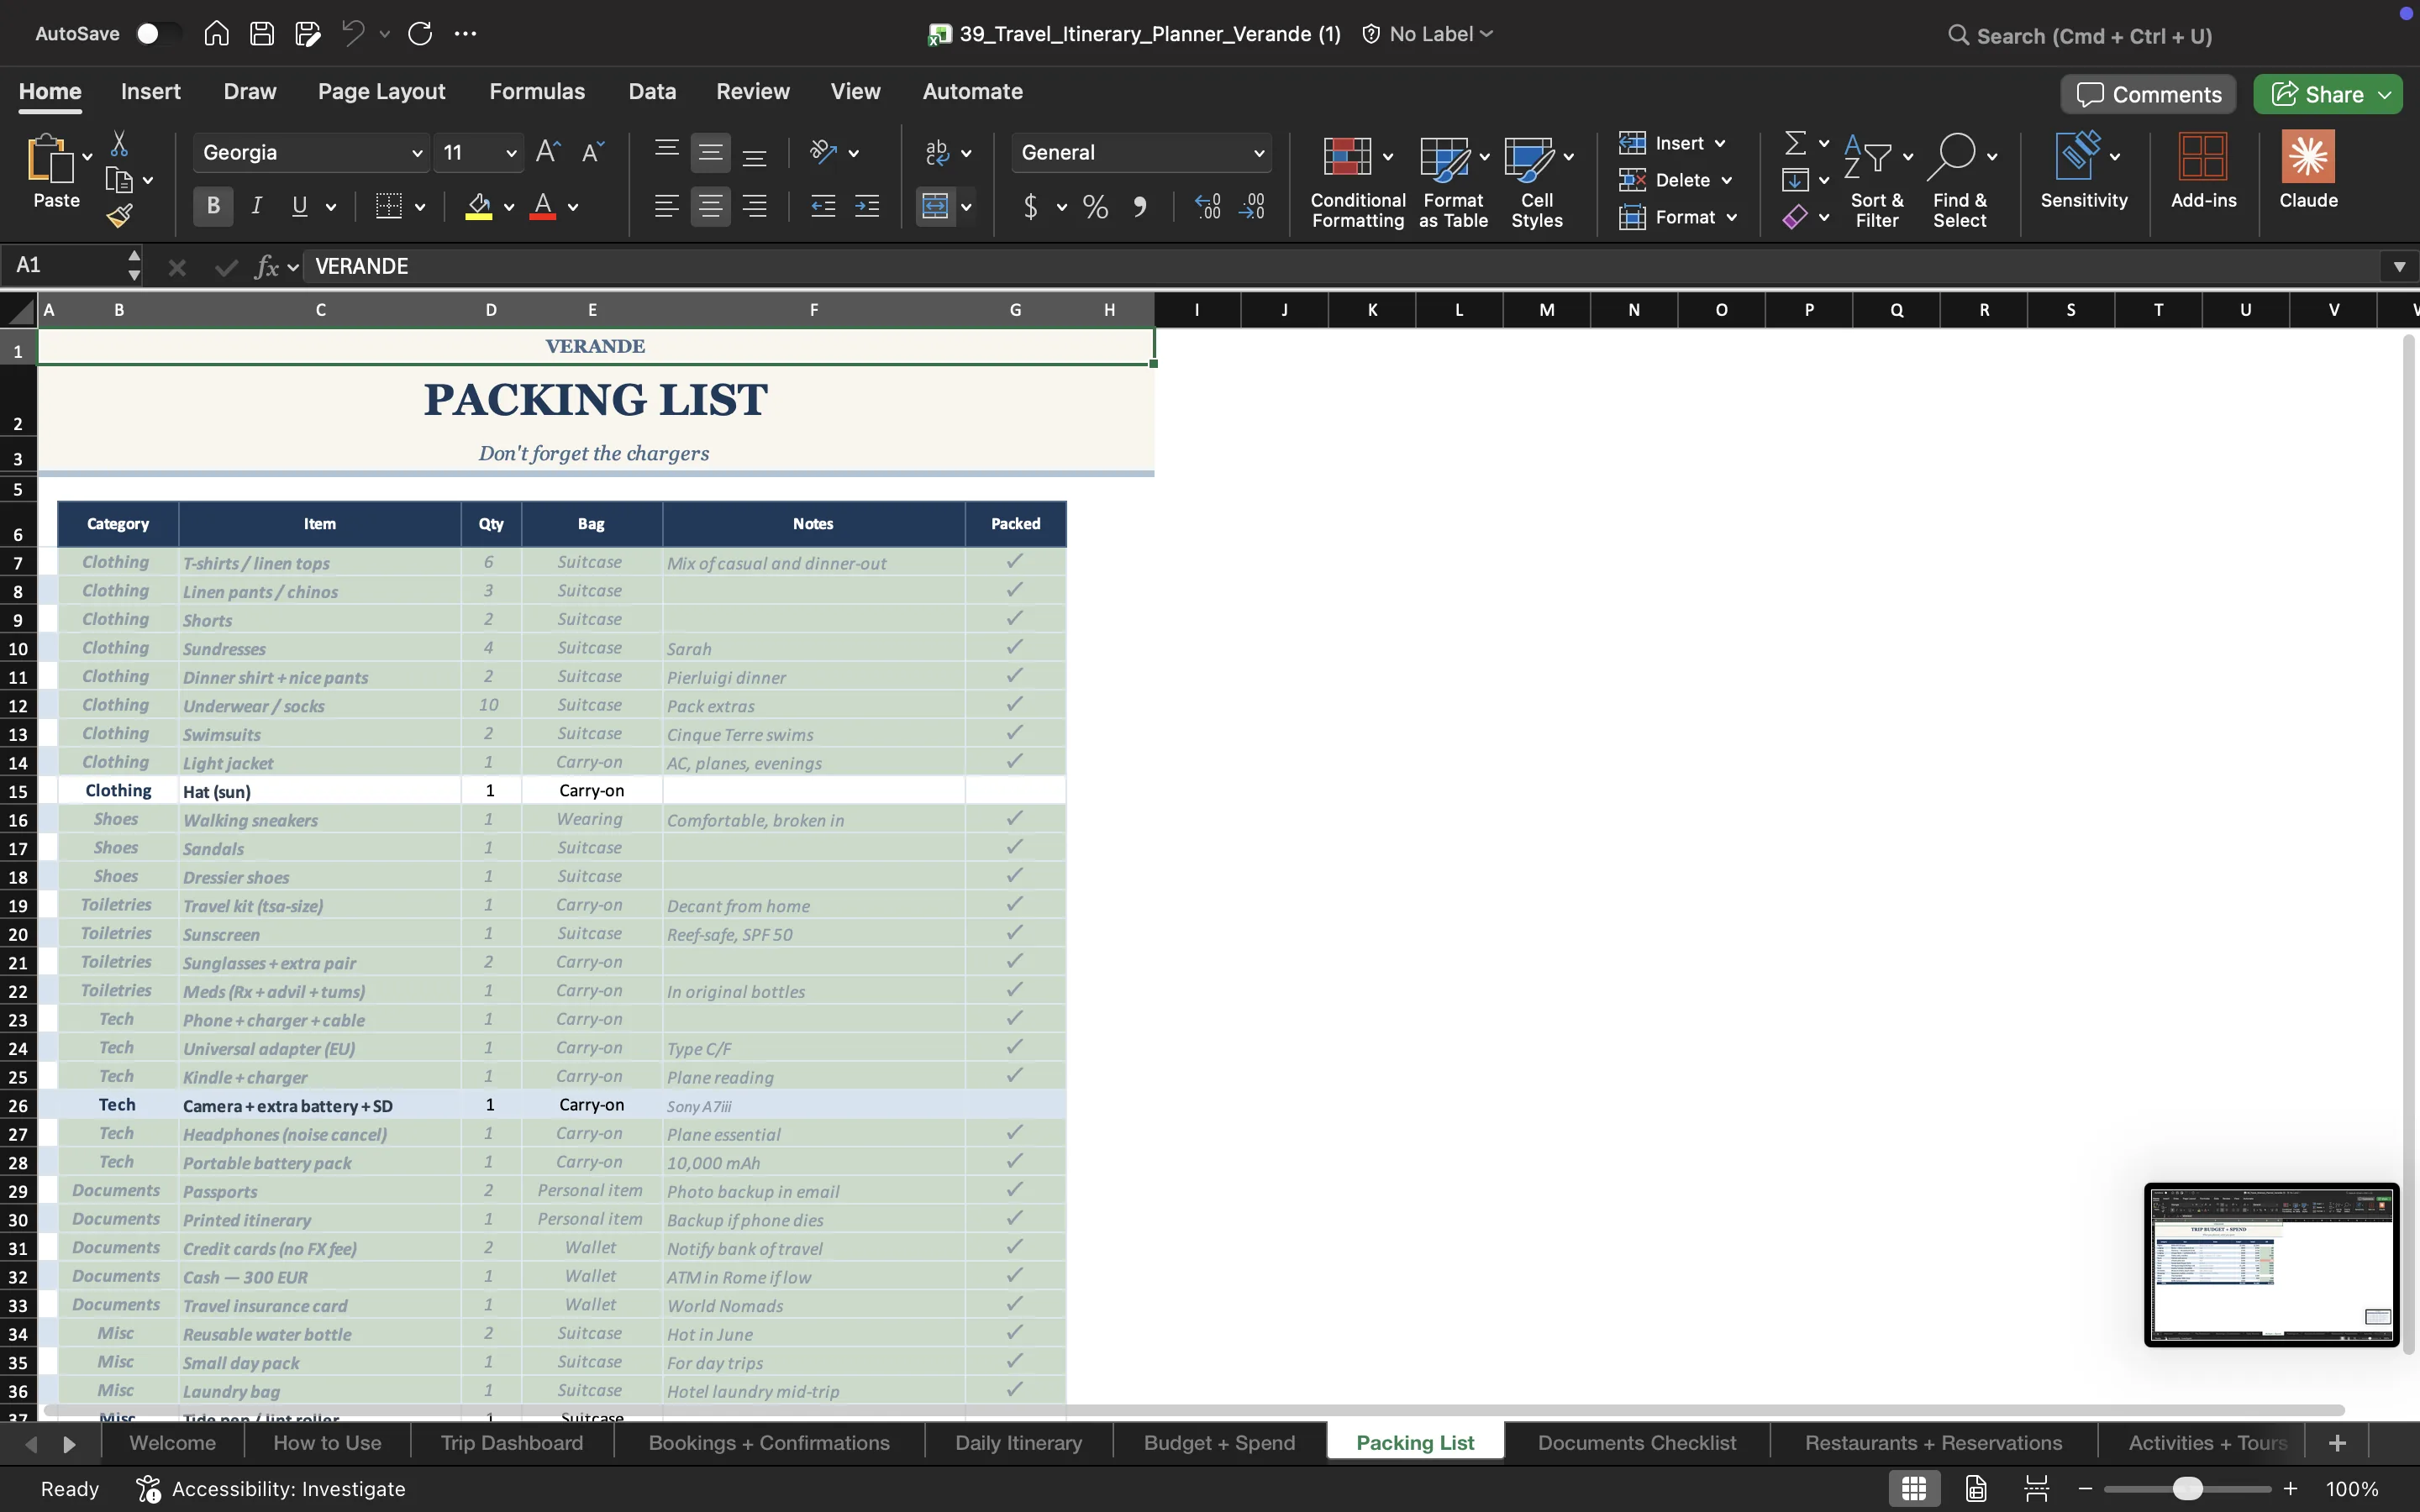
Task: Adjust the zoom slider handle
Action: pos(2187,1488)
